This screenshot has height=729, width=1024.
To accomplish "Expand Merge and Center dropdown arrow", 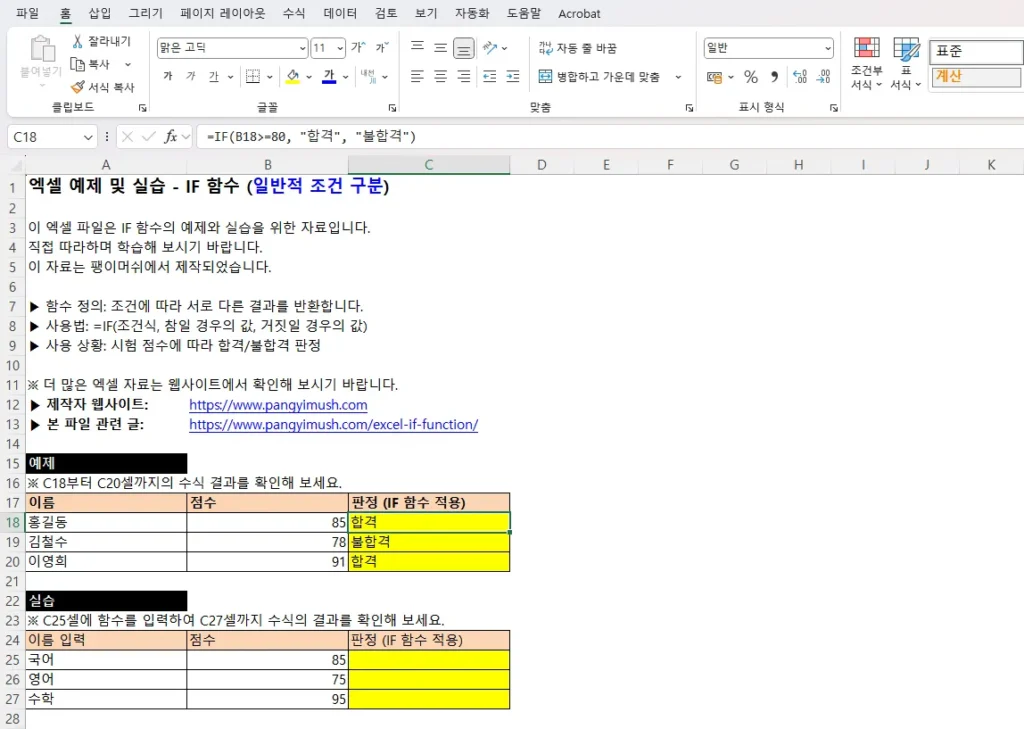I will [678, 77].
